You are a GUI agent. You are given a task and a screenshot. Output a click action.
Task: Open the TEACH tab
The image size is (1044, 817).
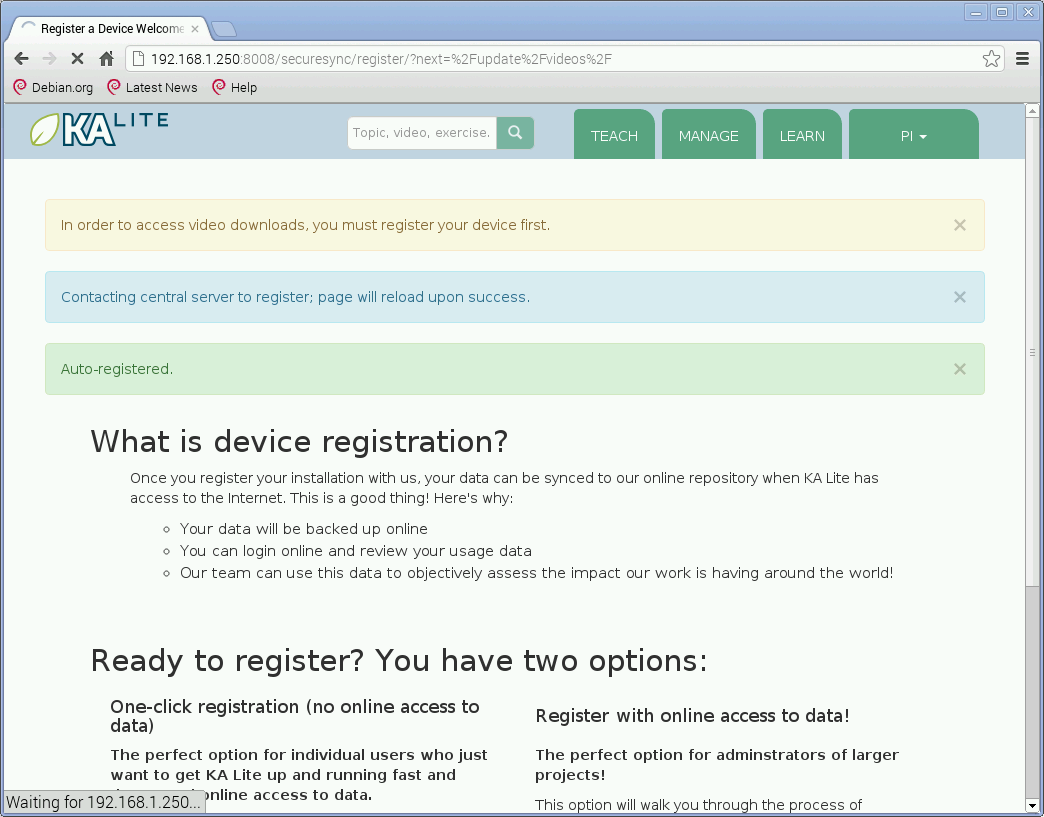coord(614,136)
